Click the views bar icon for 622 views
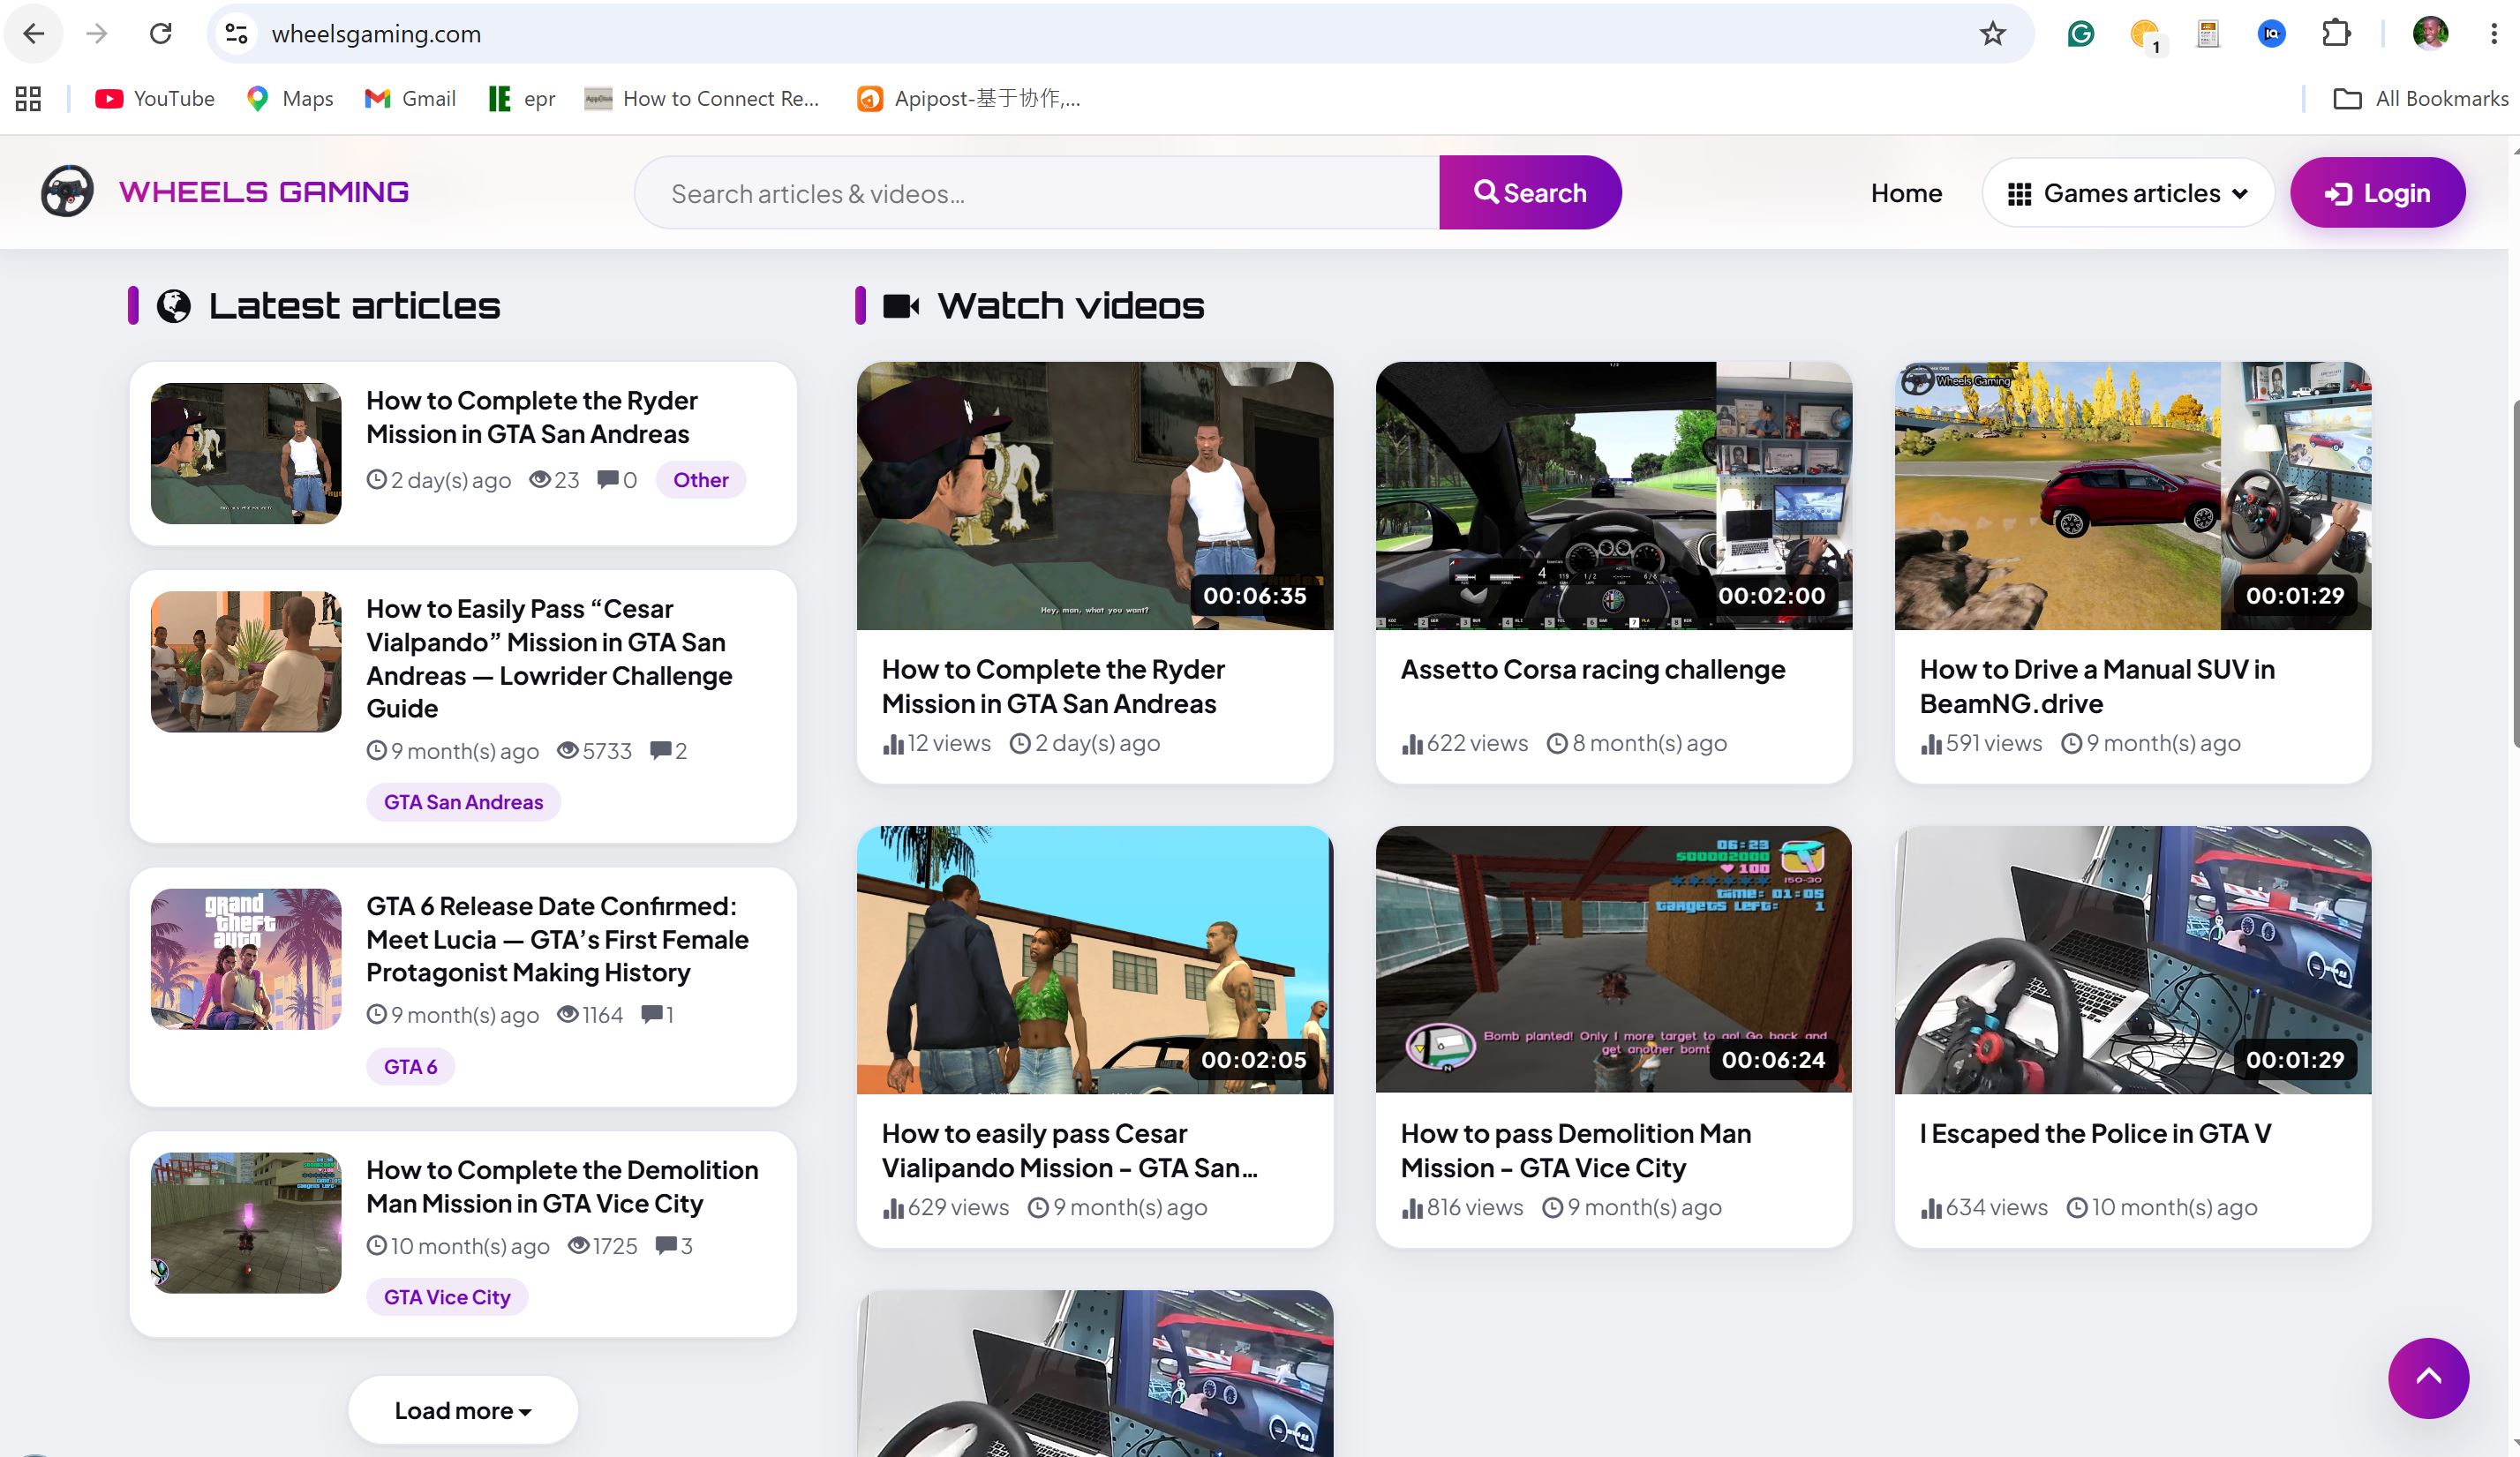Viewport: 2520px width, 1457px height. click(x=1412, y=744)
